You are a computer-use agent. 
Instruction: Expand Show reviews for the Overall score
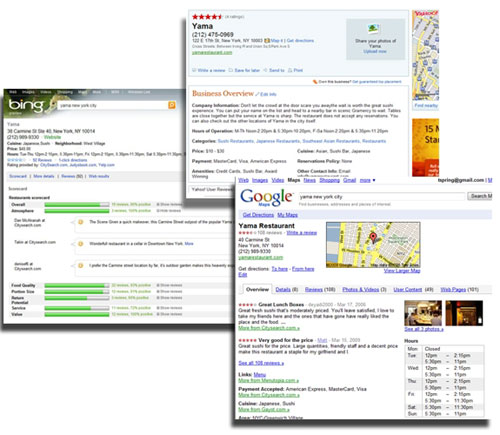(x=169, y=204)
